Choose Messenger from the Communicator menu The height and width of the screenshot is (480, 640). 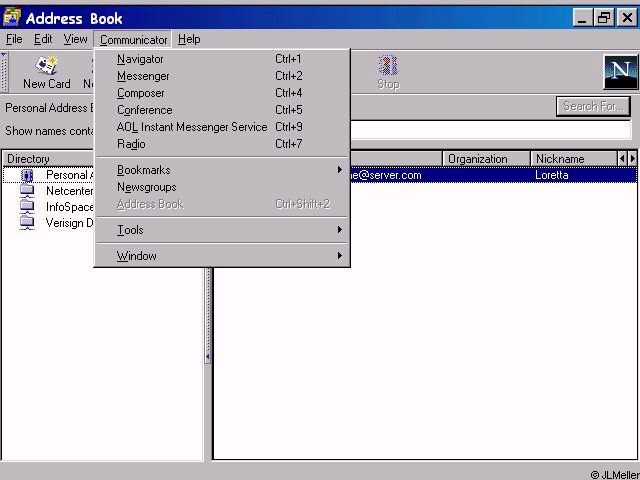click(x=222, y=76)
